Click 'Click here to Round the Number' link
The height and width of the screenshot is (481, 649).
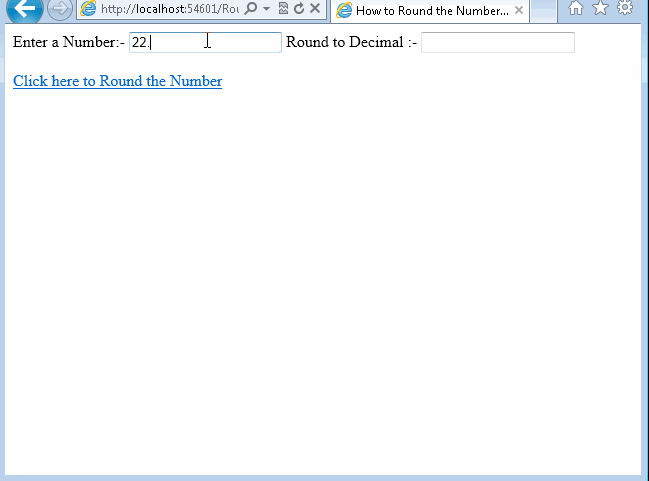[x=118, y=81]
